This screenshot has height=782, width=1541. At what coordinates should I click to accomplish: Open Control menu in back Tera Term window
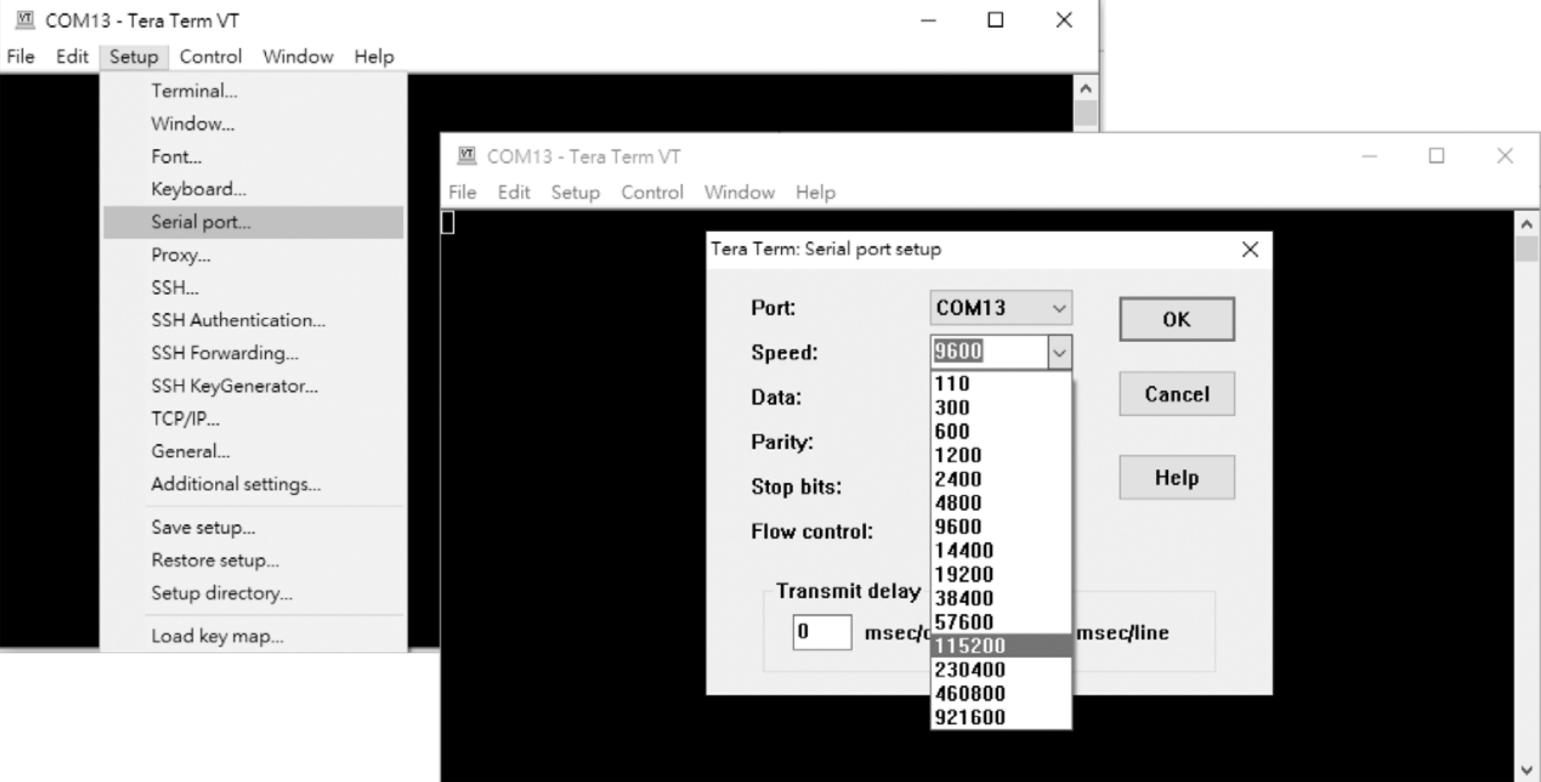point(211,57)
